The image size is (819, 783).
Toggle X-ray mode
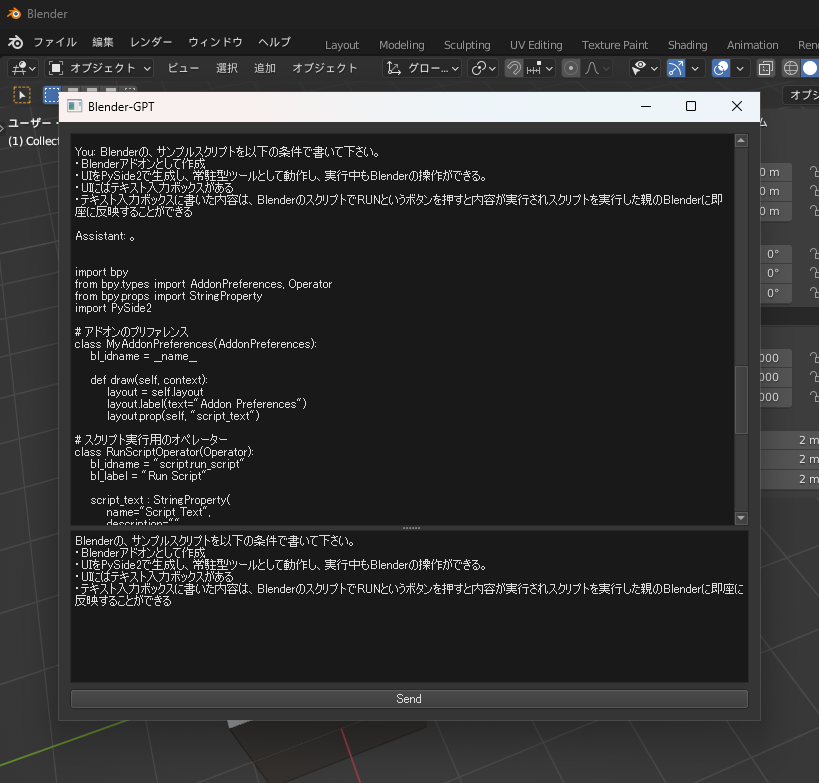click(766, 68)
